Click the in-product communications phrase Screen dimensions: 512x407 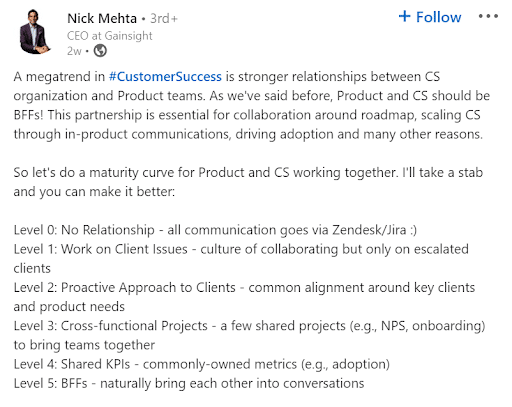148,134
